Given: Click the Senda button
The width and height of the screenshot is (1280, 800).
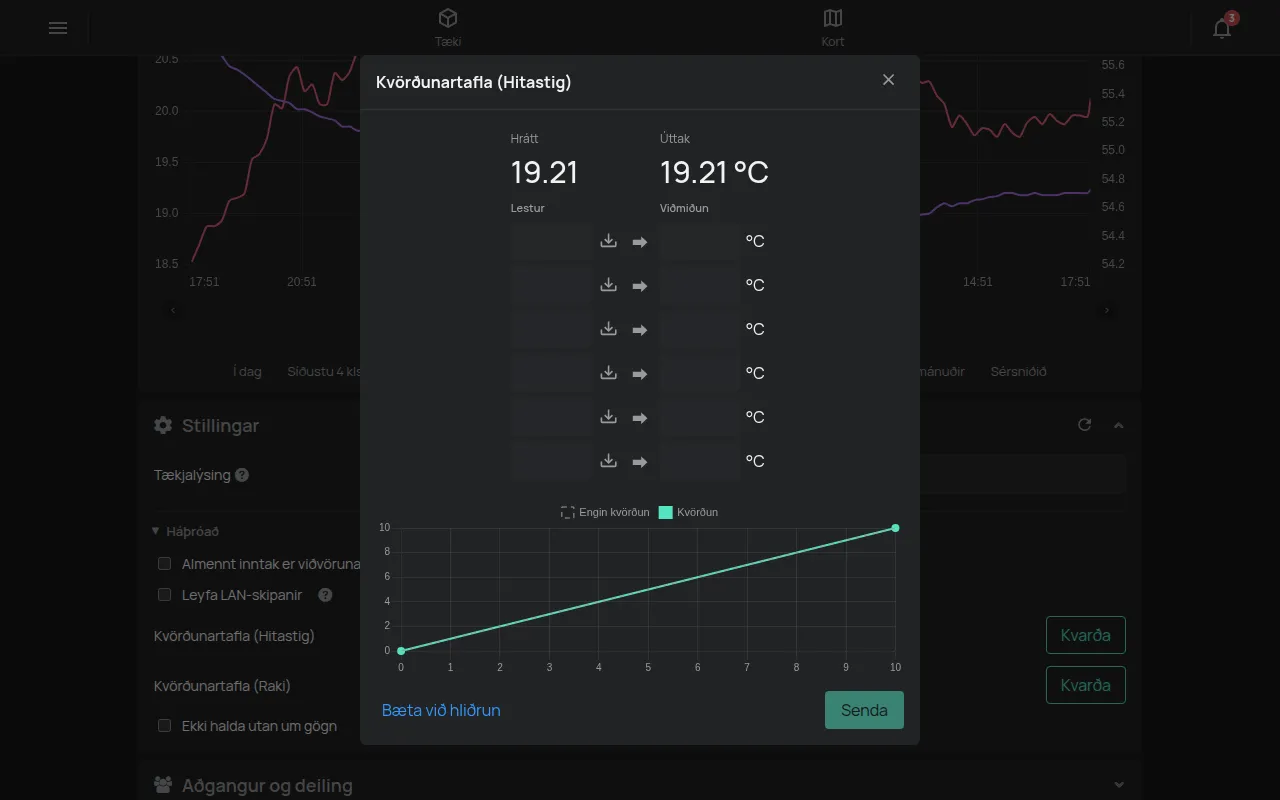Looking at the screenshot, I should [x=864, y=710].
